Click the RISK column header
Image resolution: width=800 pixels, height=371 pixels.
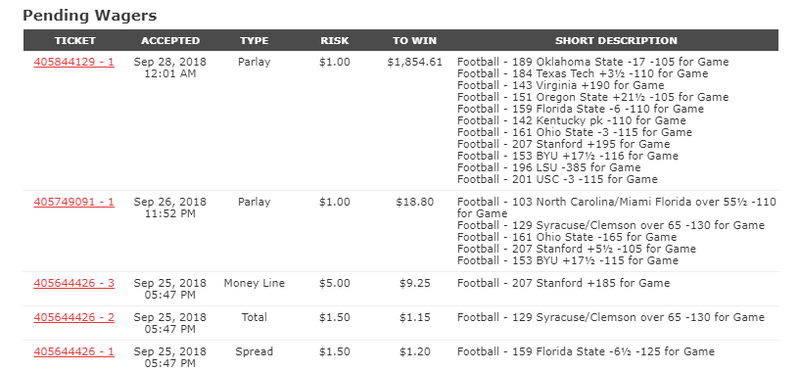pyautogui.click(x=335, y=41)
